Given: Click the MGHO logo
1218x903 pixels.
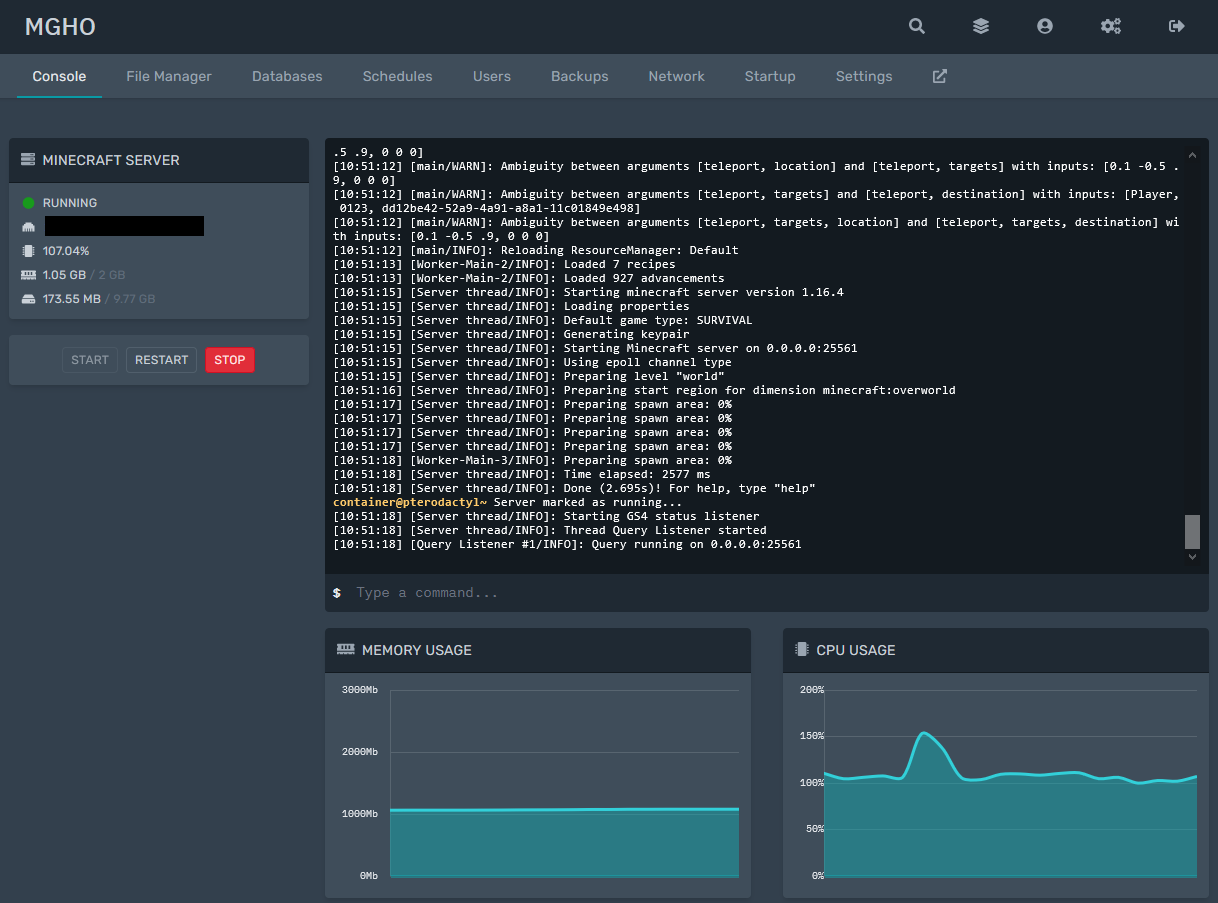Looking at the screenshot, I should click(60, 27).
